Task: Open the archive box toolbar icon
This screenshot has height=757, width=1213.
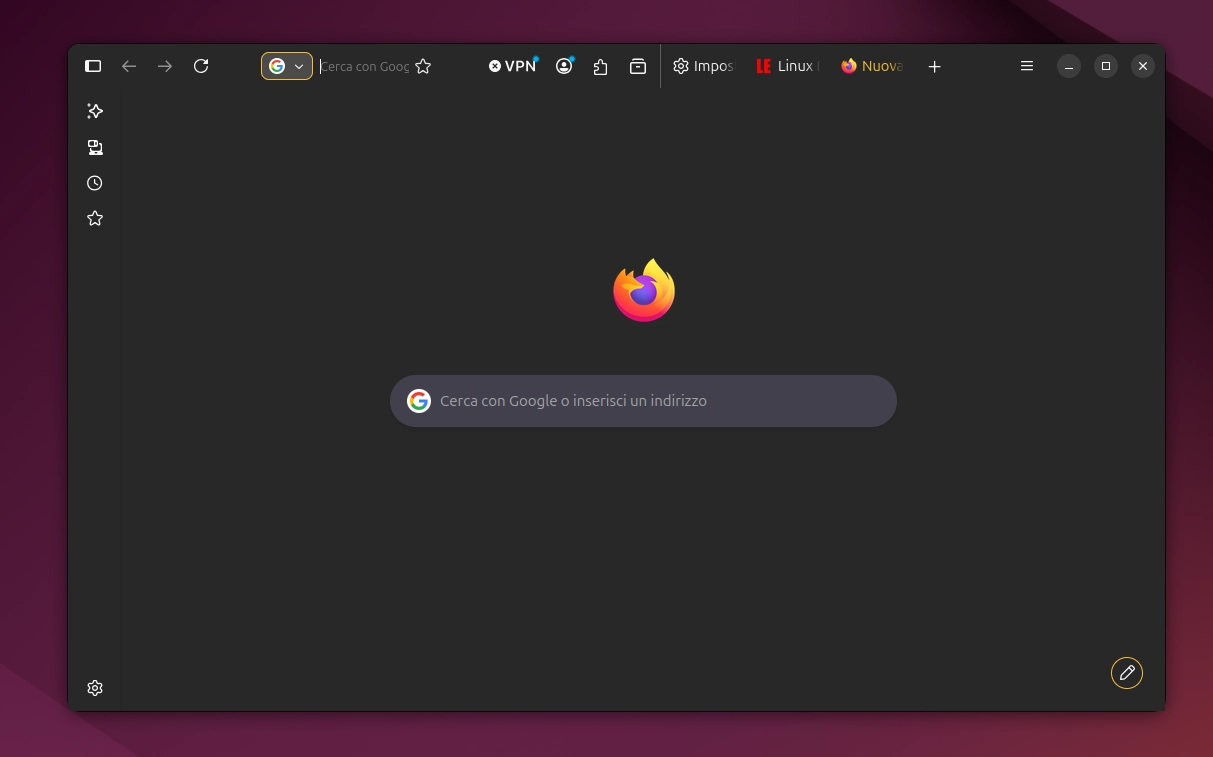Action: point(638,66)
